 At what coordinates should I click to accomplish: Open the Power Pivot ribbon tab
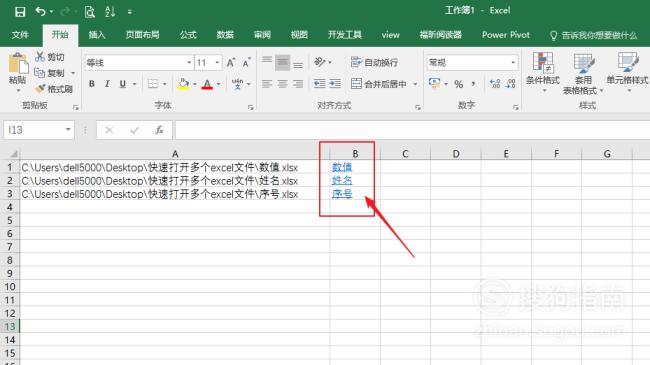tap(506, 35)
